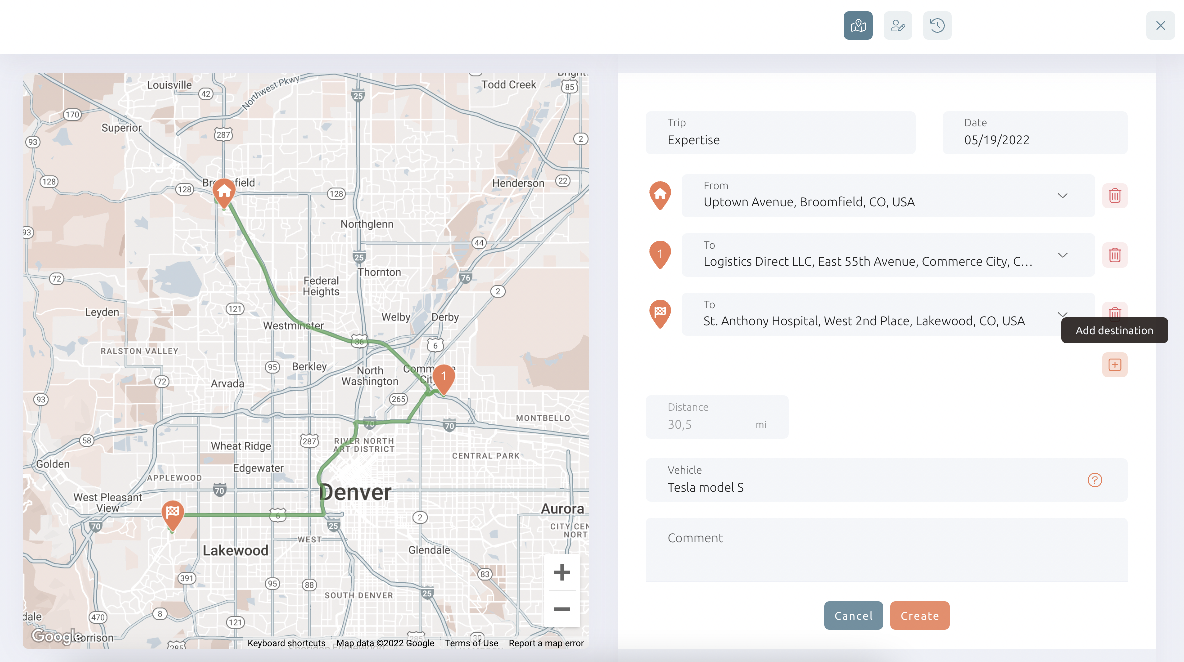The image size is (1184, 662).
Task: Click Report a map error link
Action: (546, 643)
